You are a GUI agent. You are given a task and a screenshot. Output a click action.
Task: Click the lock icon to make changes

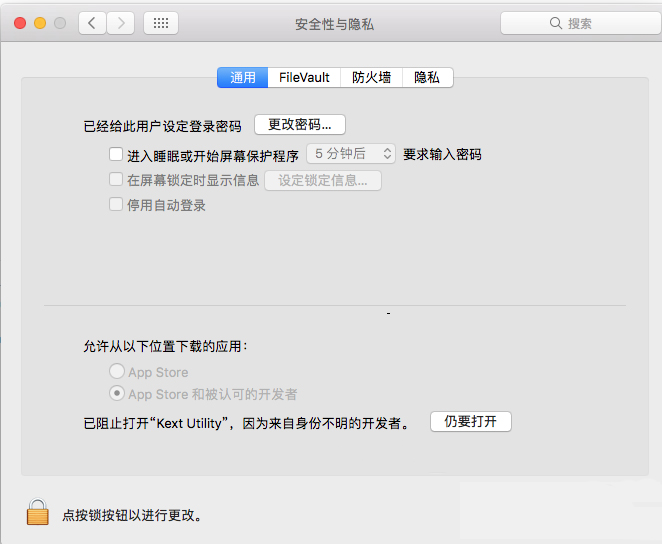[x=38, y=512]
